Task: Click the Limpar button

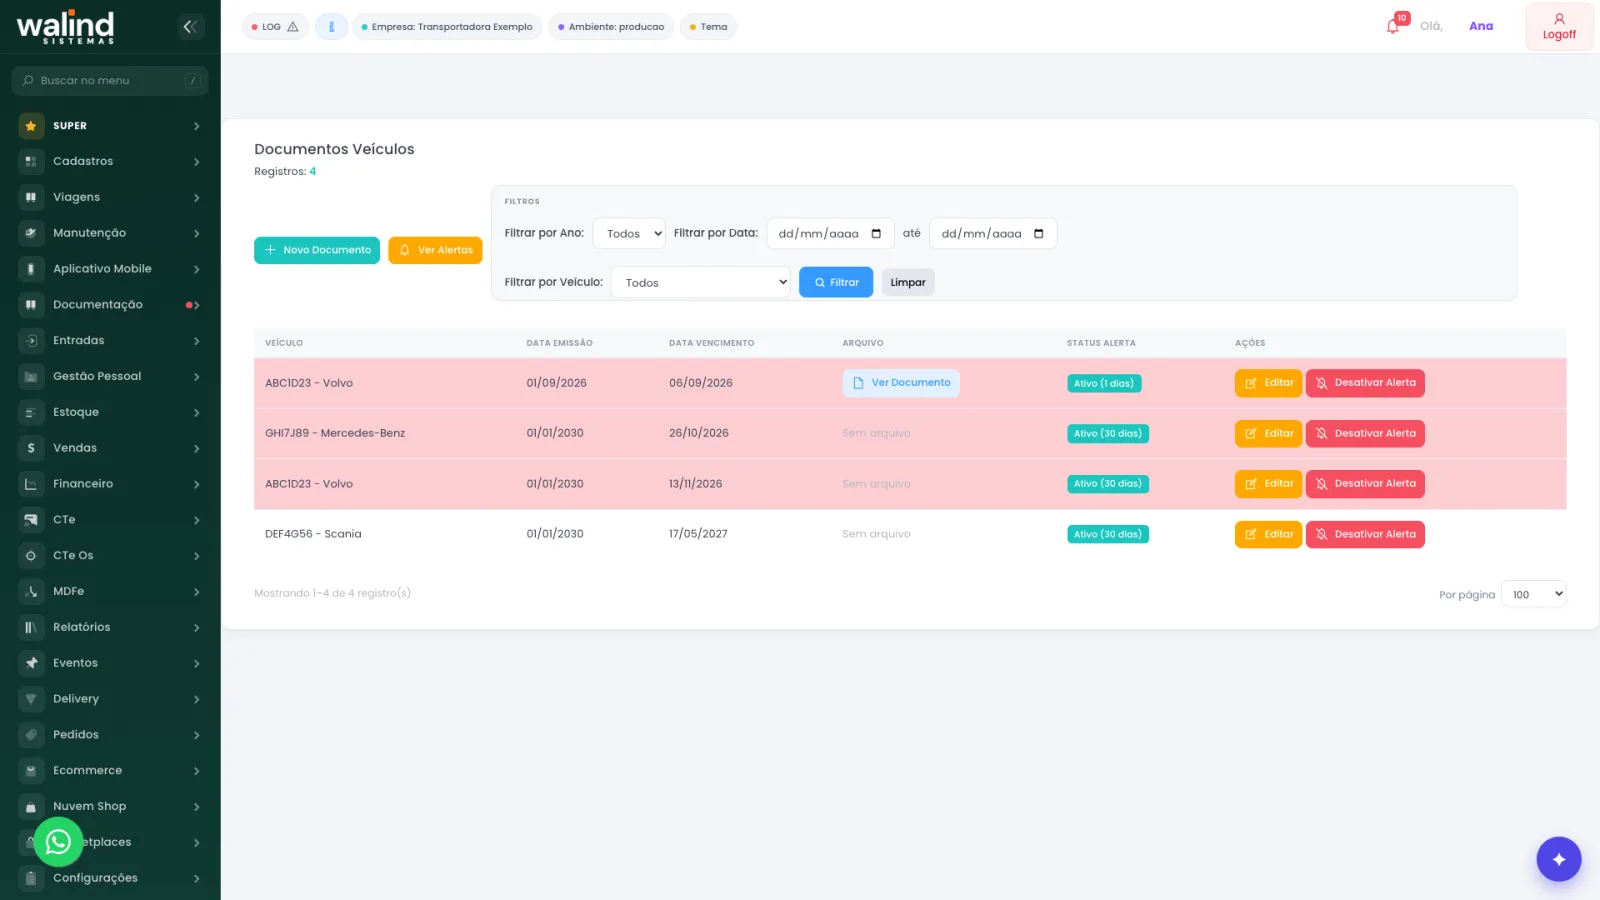Action: 908,282
